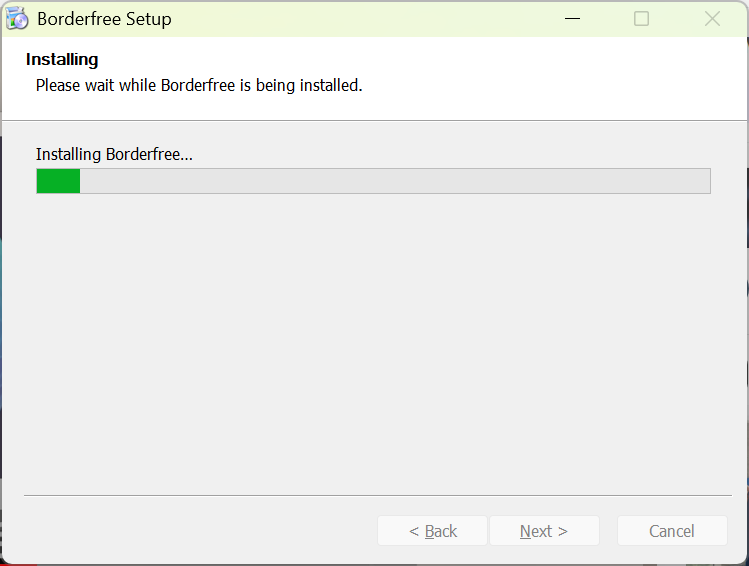Click the "Installing Borderfree..." status label
Viewport: 749px width, 566px height.
tap(114, 154)
